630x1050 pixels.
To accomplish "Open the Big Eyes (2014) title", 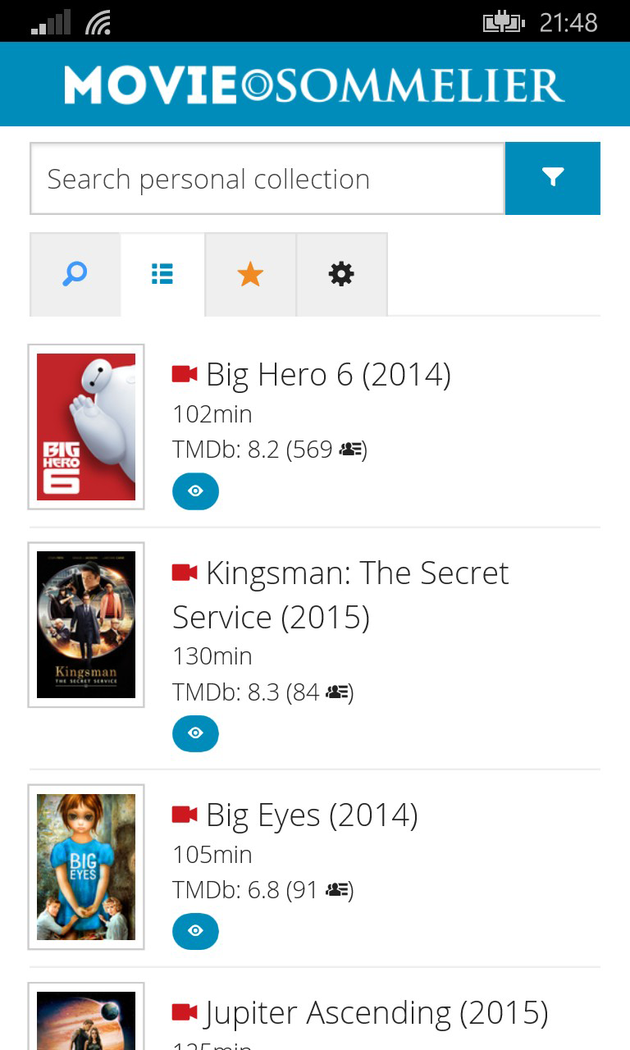I will [x=311, y=815].
